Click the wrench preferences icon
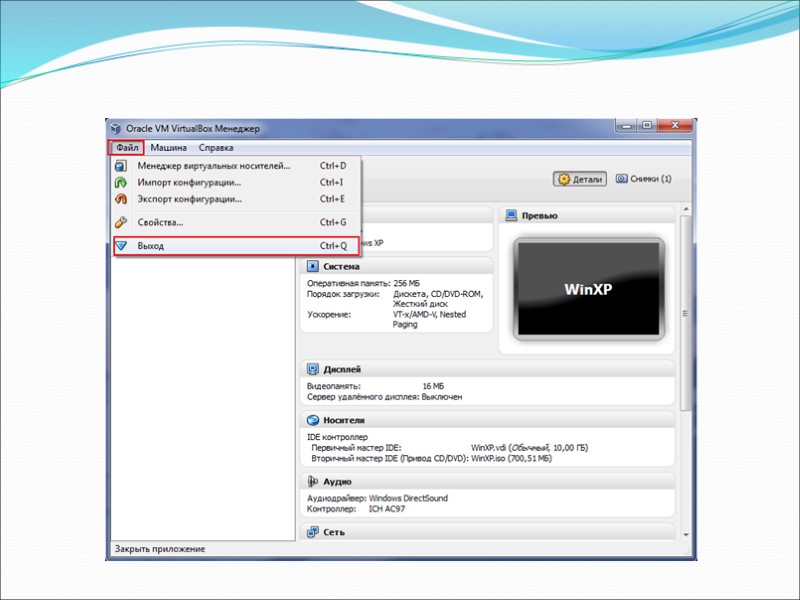The image size is (800, 600). (121, 222)
